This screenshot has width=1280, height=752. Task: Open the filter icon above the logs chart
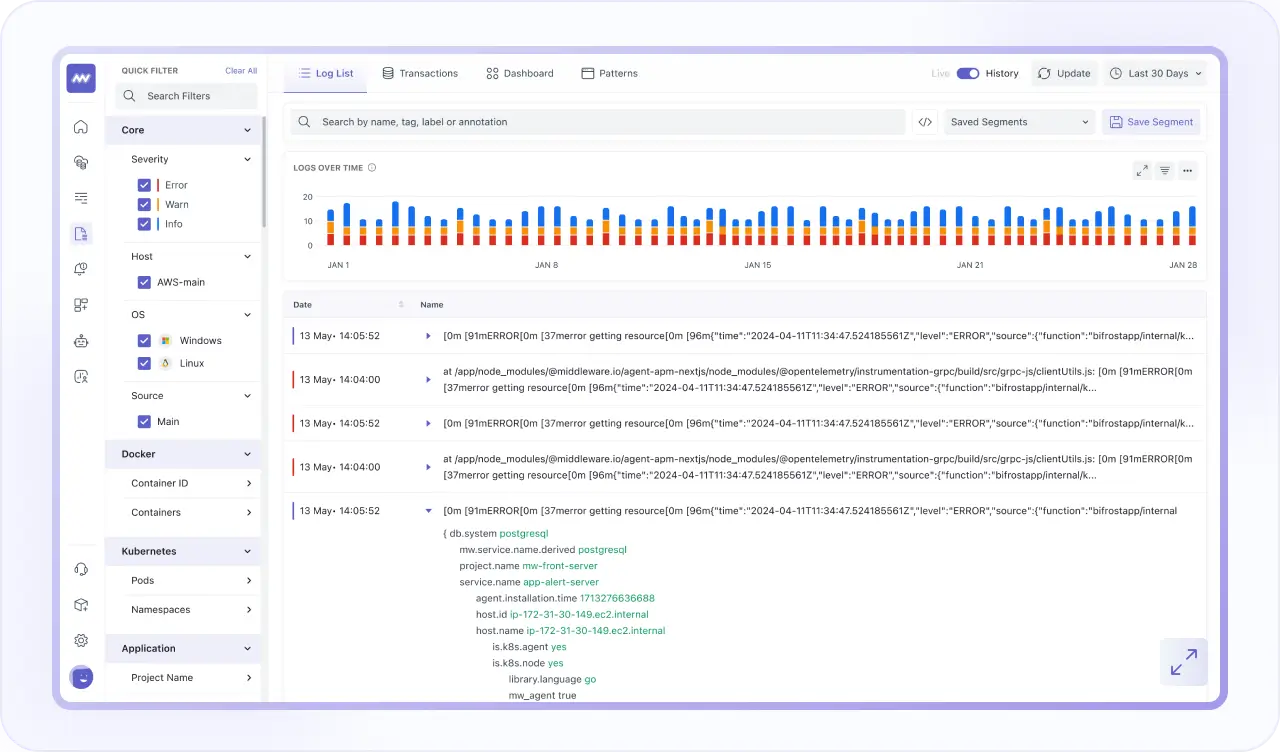[1164, 170]
